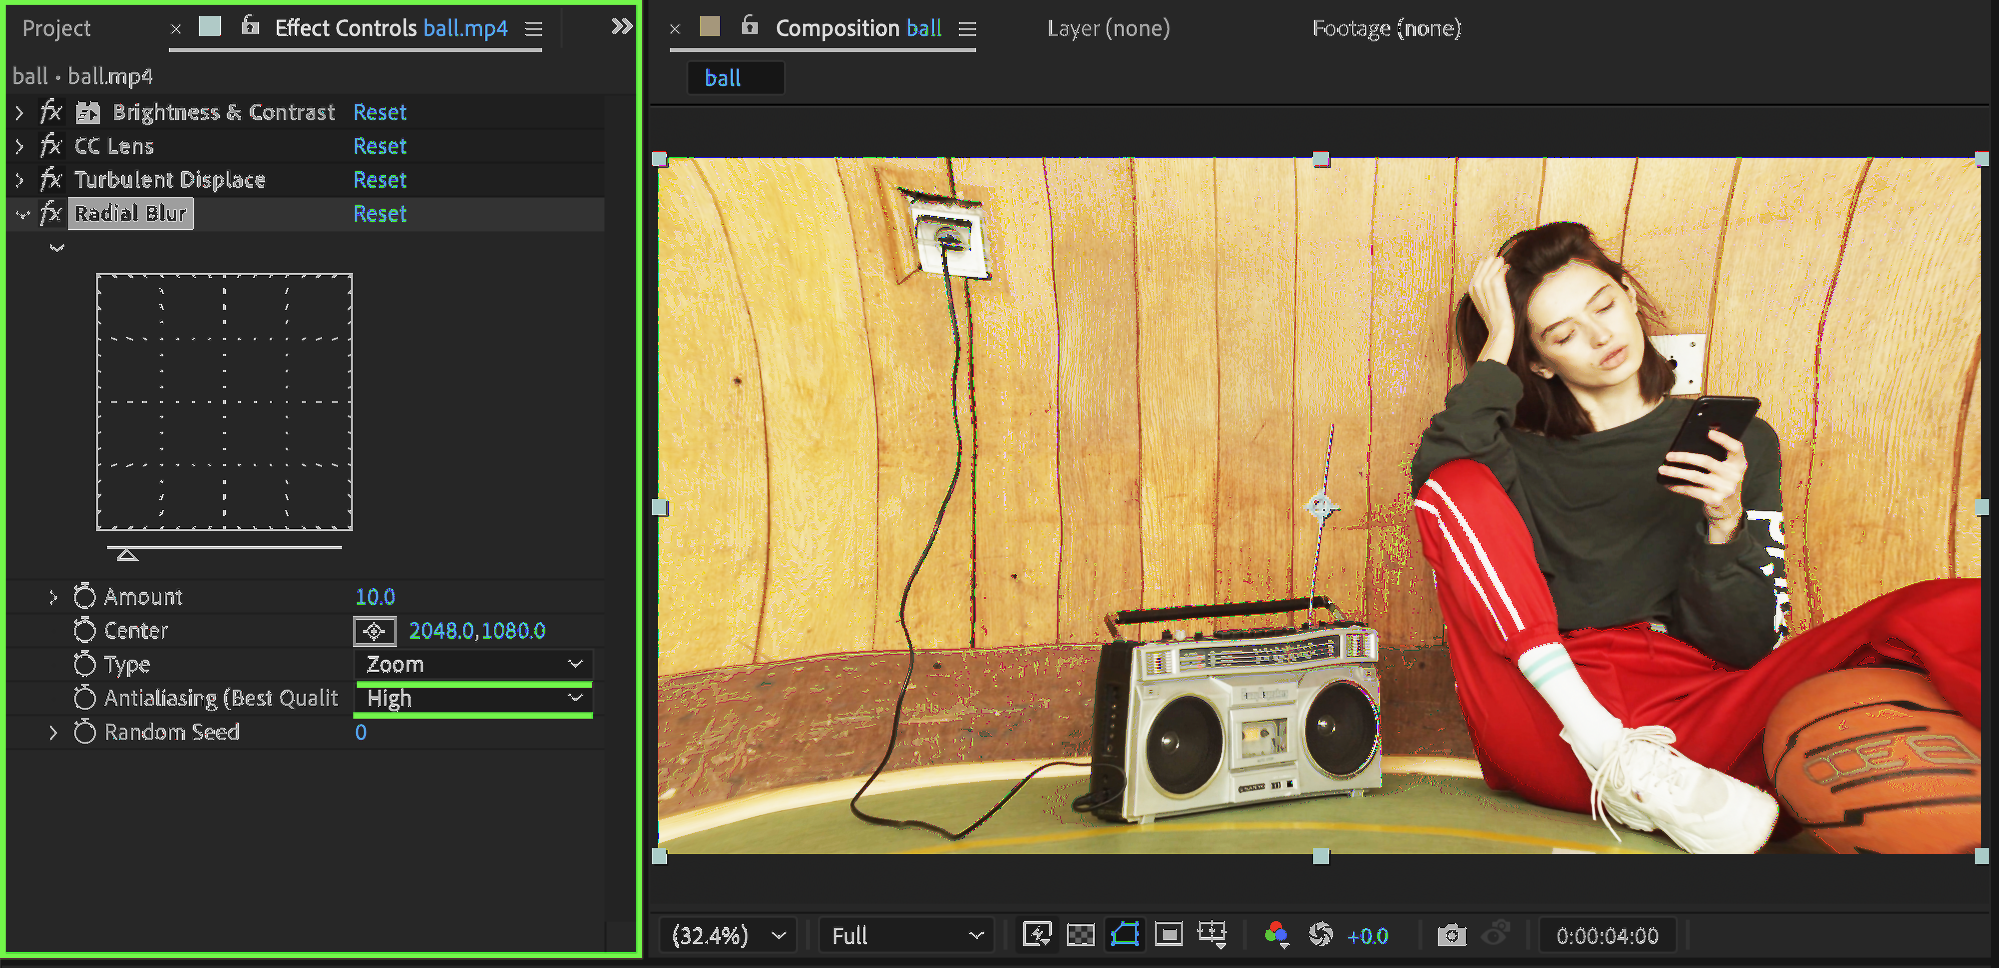Select the ball composition flowchart tab
The image size is (1999, 968).
[x=736, y=78]
